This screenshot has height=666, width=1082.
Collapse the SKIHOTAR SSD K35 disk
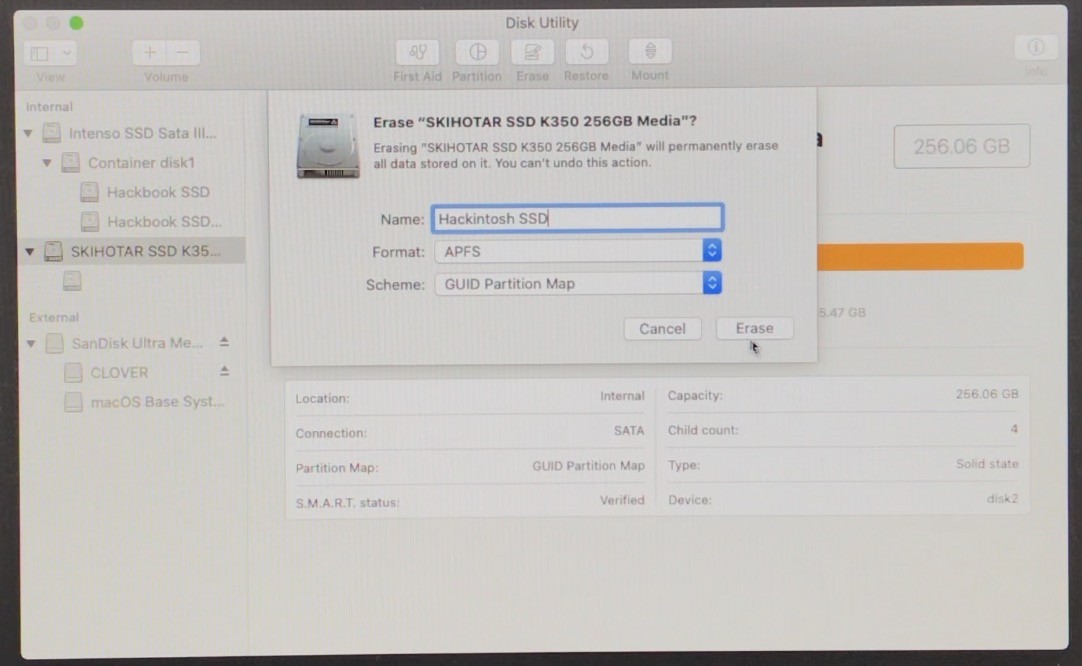click(30, 251)
